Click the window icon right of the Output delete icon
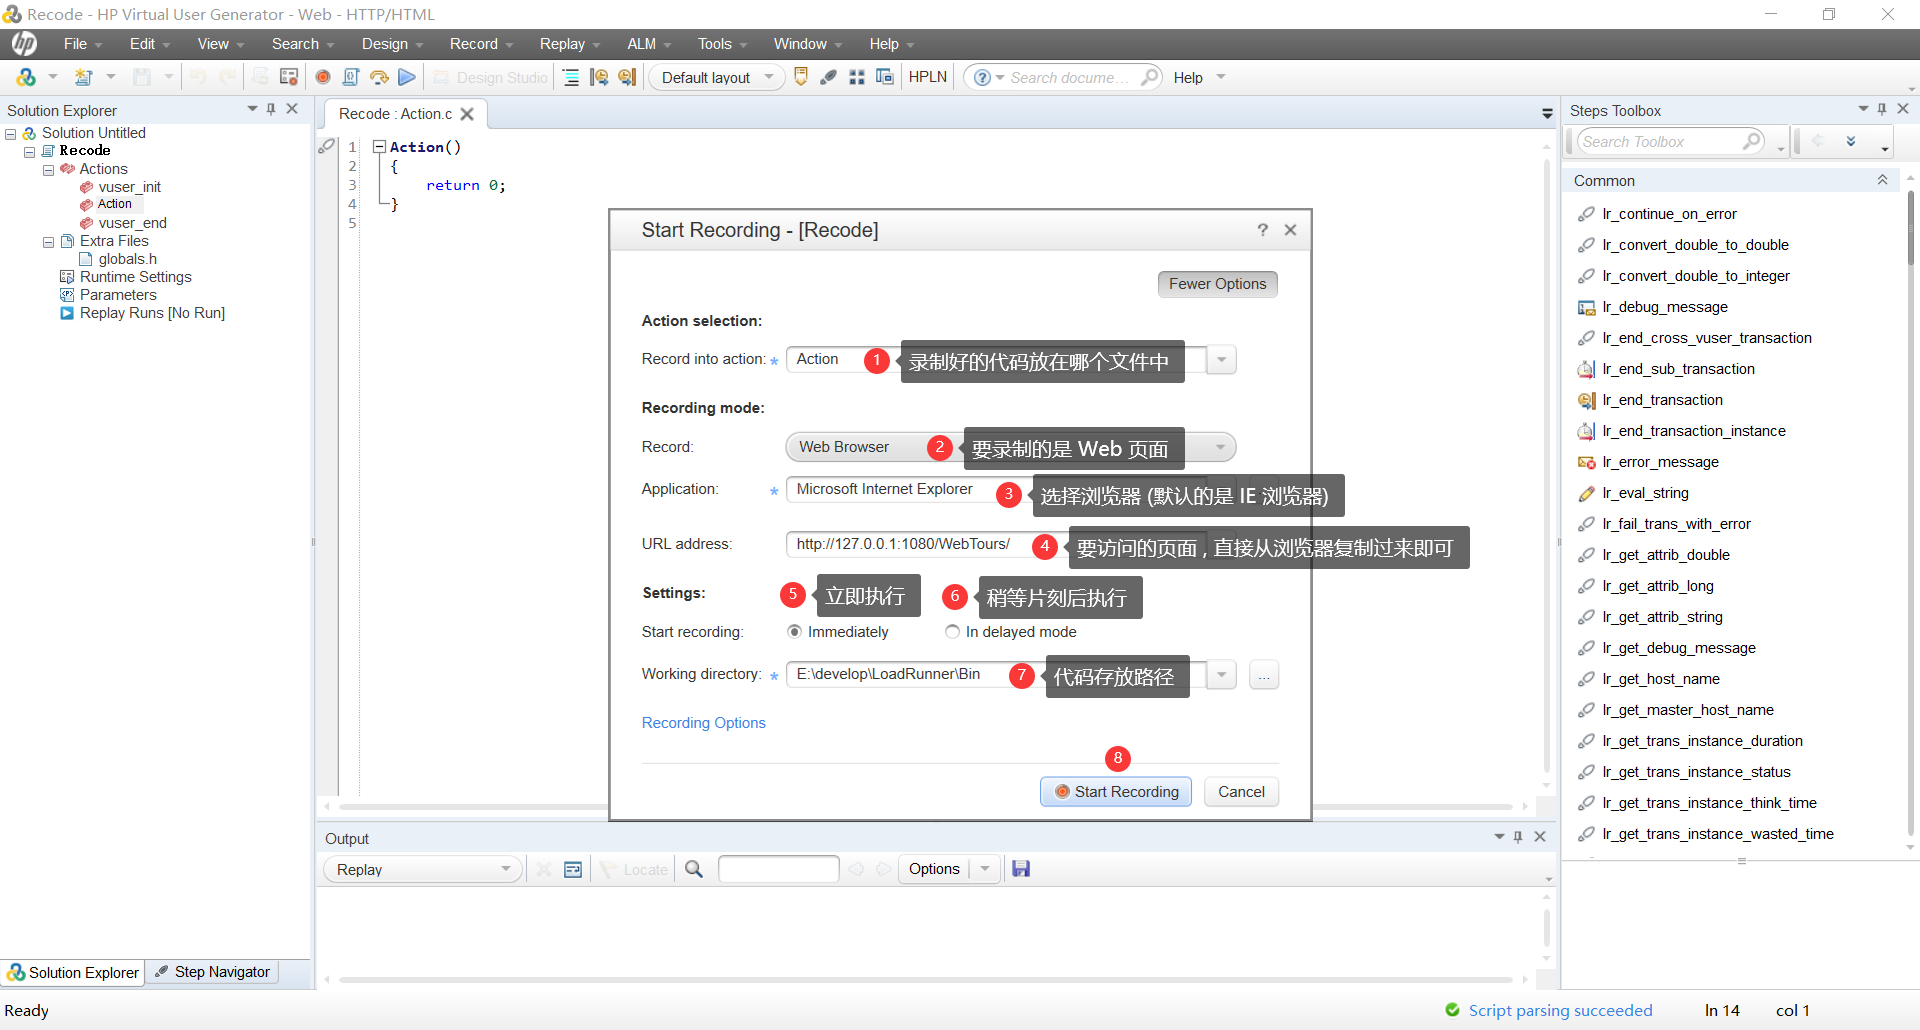 click(573, 869)
